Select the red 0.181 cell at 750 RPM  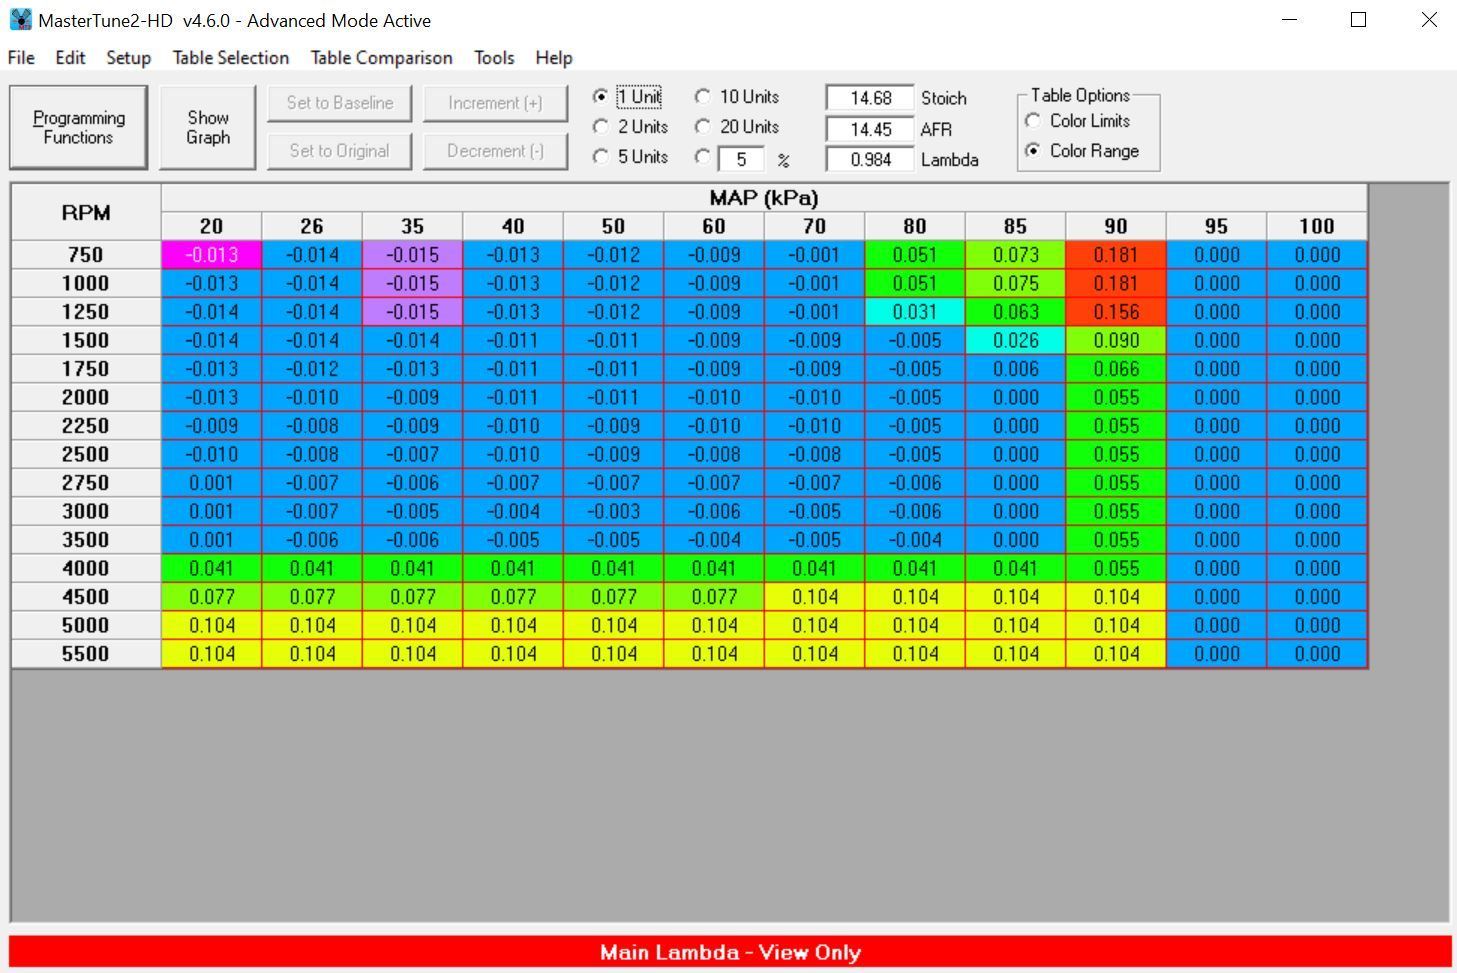pos(1115,255)
